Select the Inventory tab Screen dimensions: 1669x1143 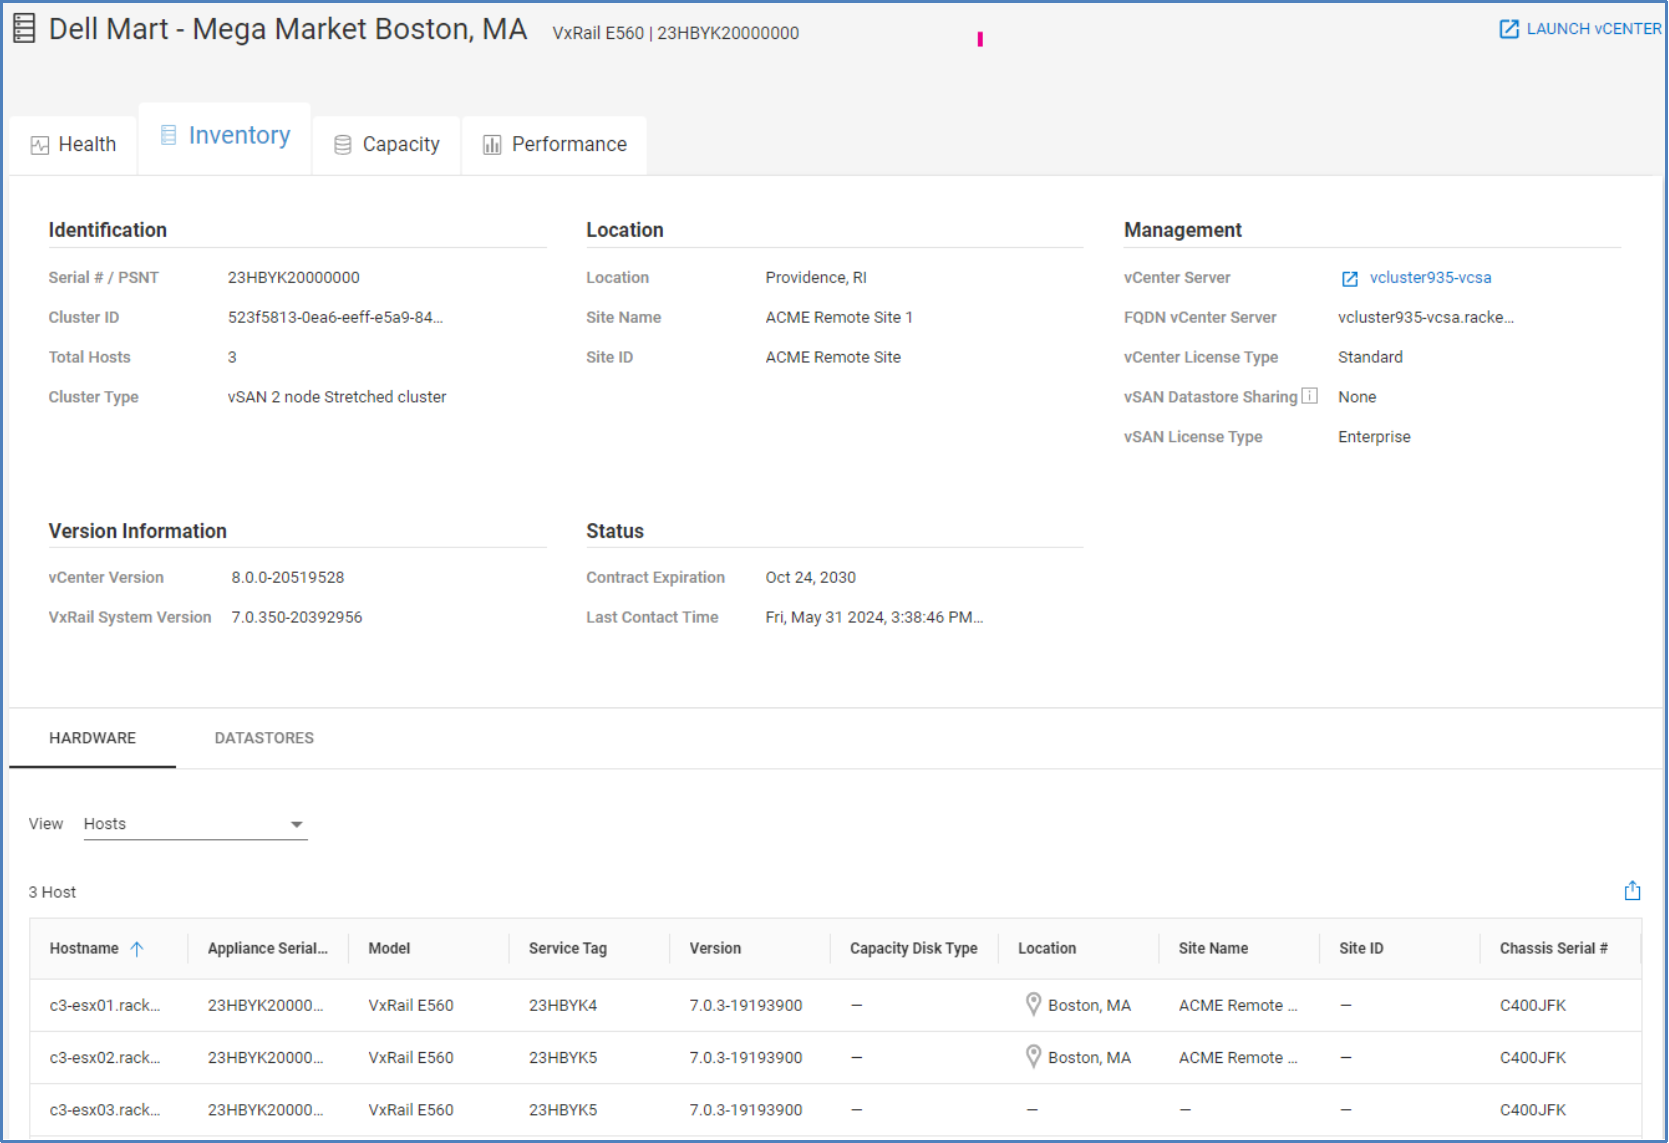[225, 138]
